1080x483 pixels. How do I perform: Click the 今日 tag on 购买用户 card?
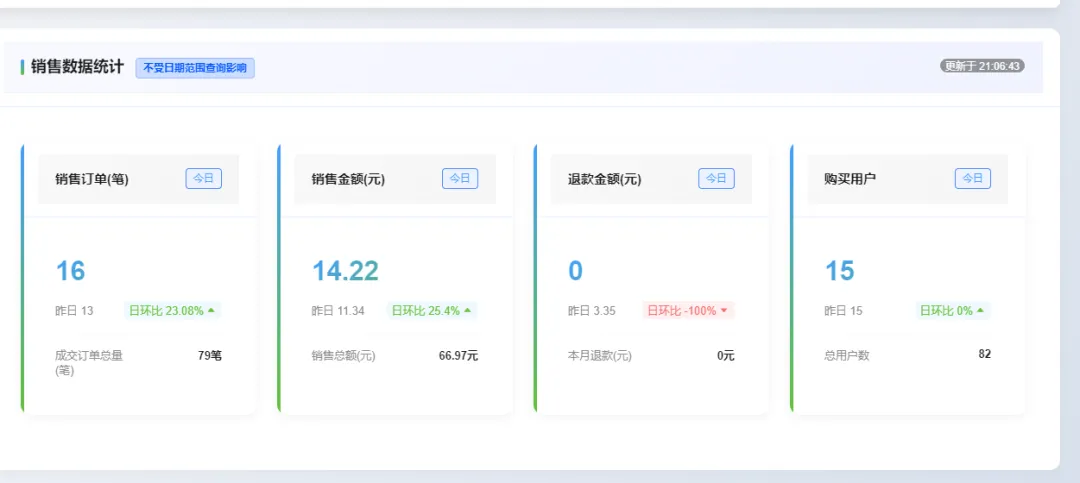(x=973, y=178)
